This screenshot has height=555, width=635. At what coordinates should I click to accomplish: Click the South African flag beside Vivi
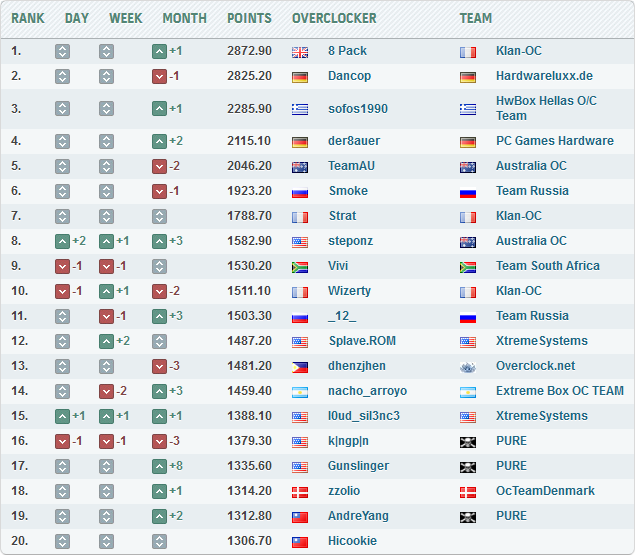pos(300,267)
